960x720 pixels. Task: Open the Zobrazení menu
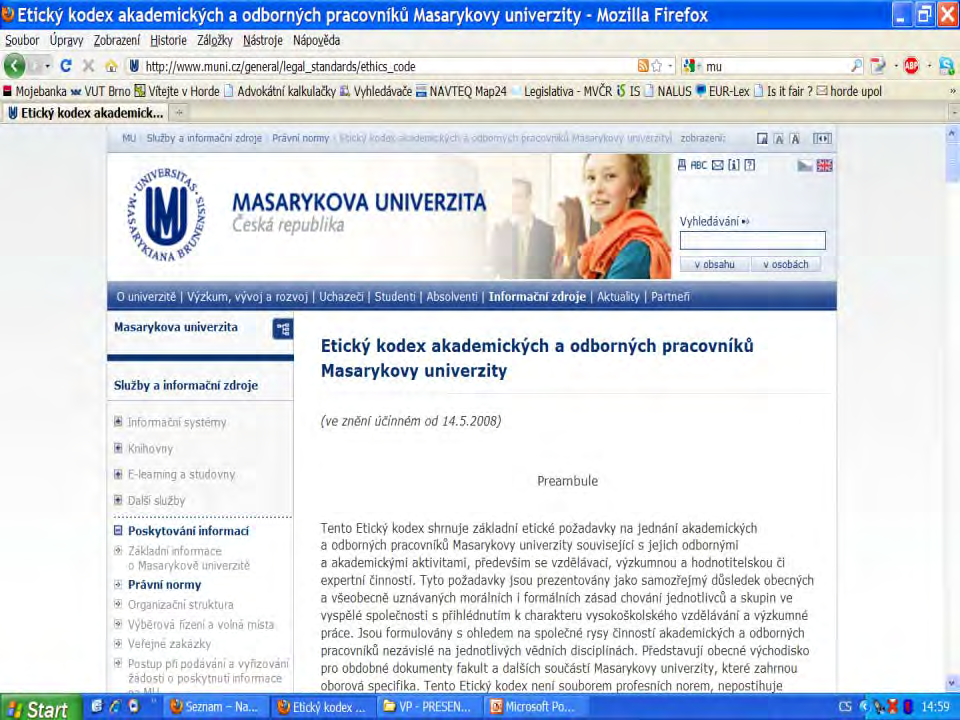pos(117,40)
